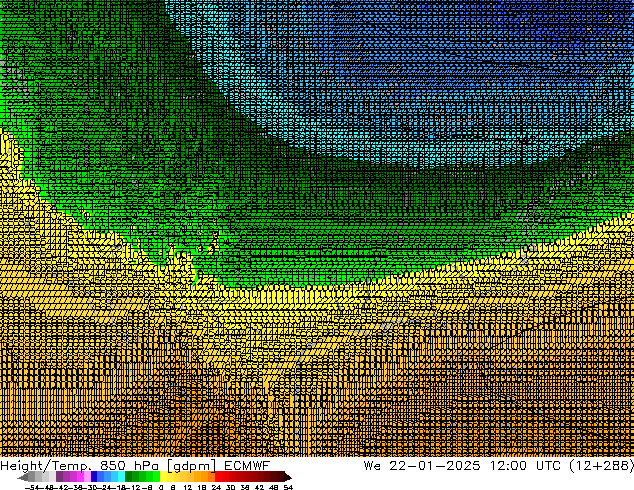This screenshot has height=490, width=634.
Task: Click the cyan swatch in the temperature legend
Action: tap(121, 476)
